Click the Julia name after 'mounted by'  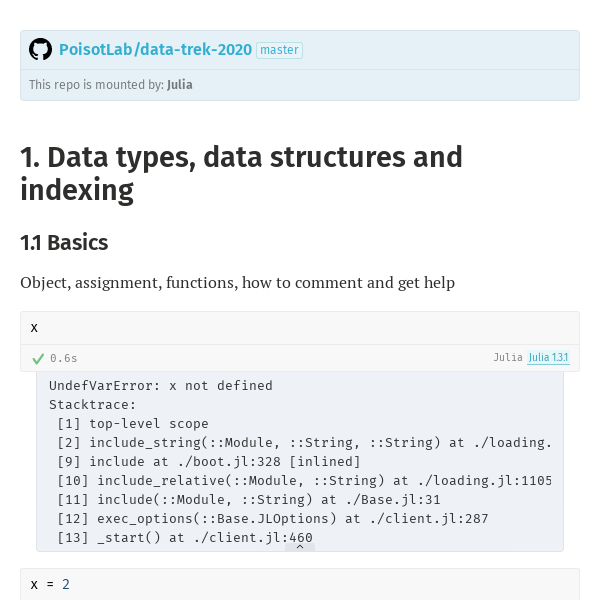pyautogui.click(x=179, y=85)
